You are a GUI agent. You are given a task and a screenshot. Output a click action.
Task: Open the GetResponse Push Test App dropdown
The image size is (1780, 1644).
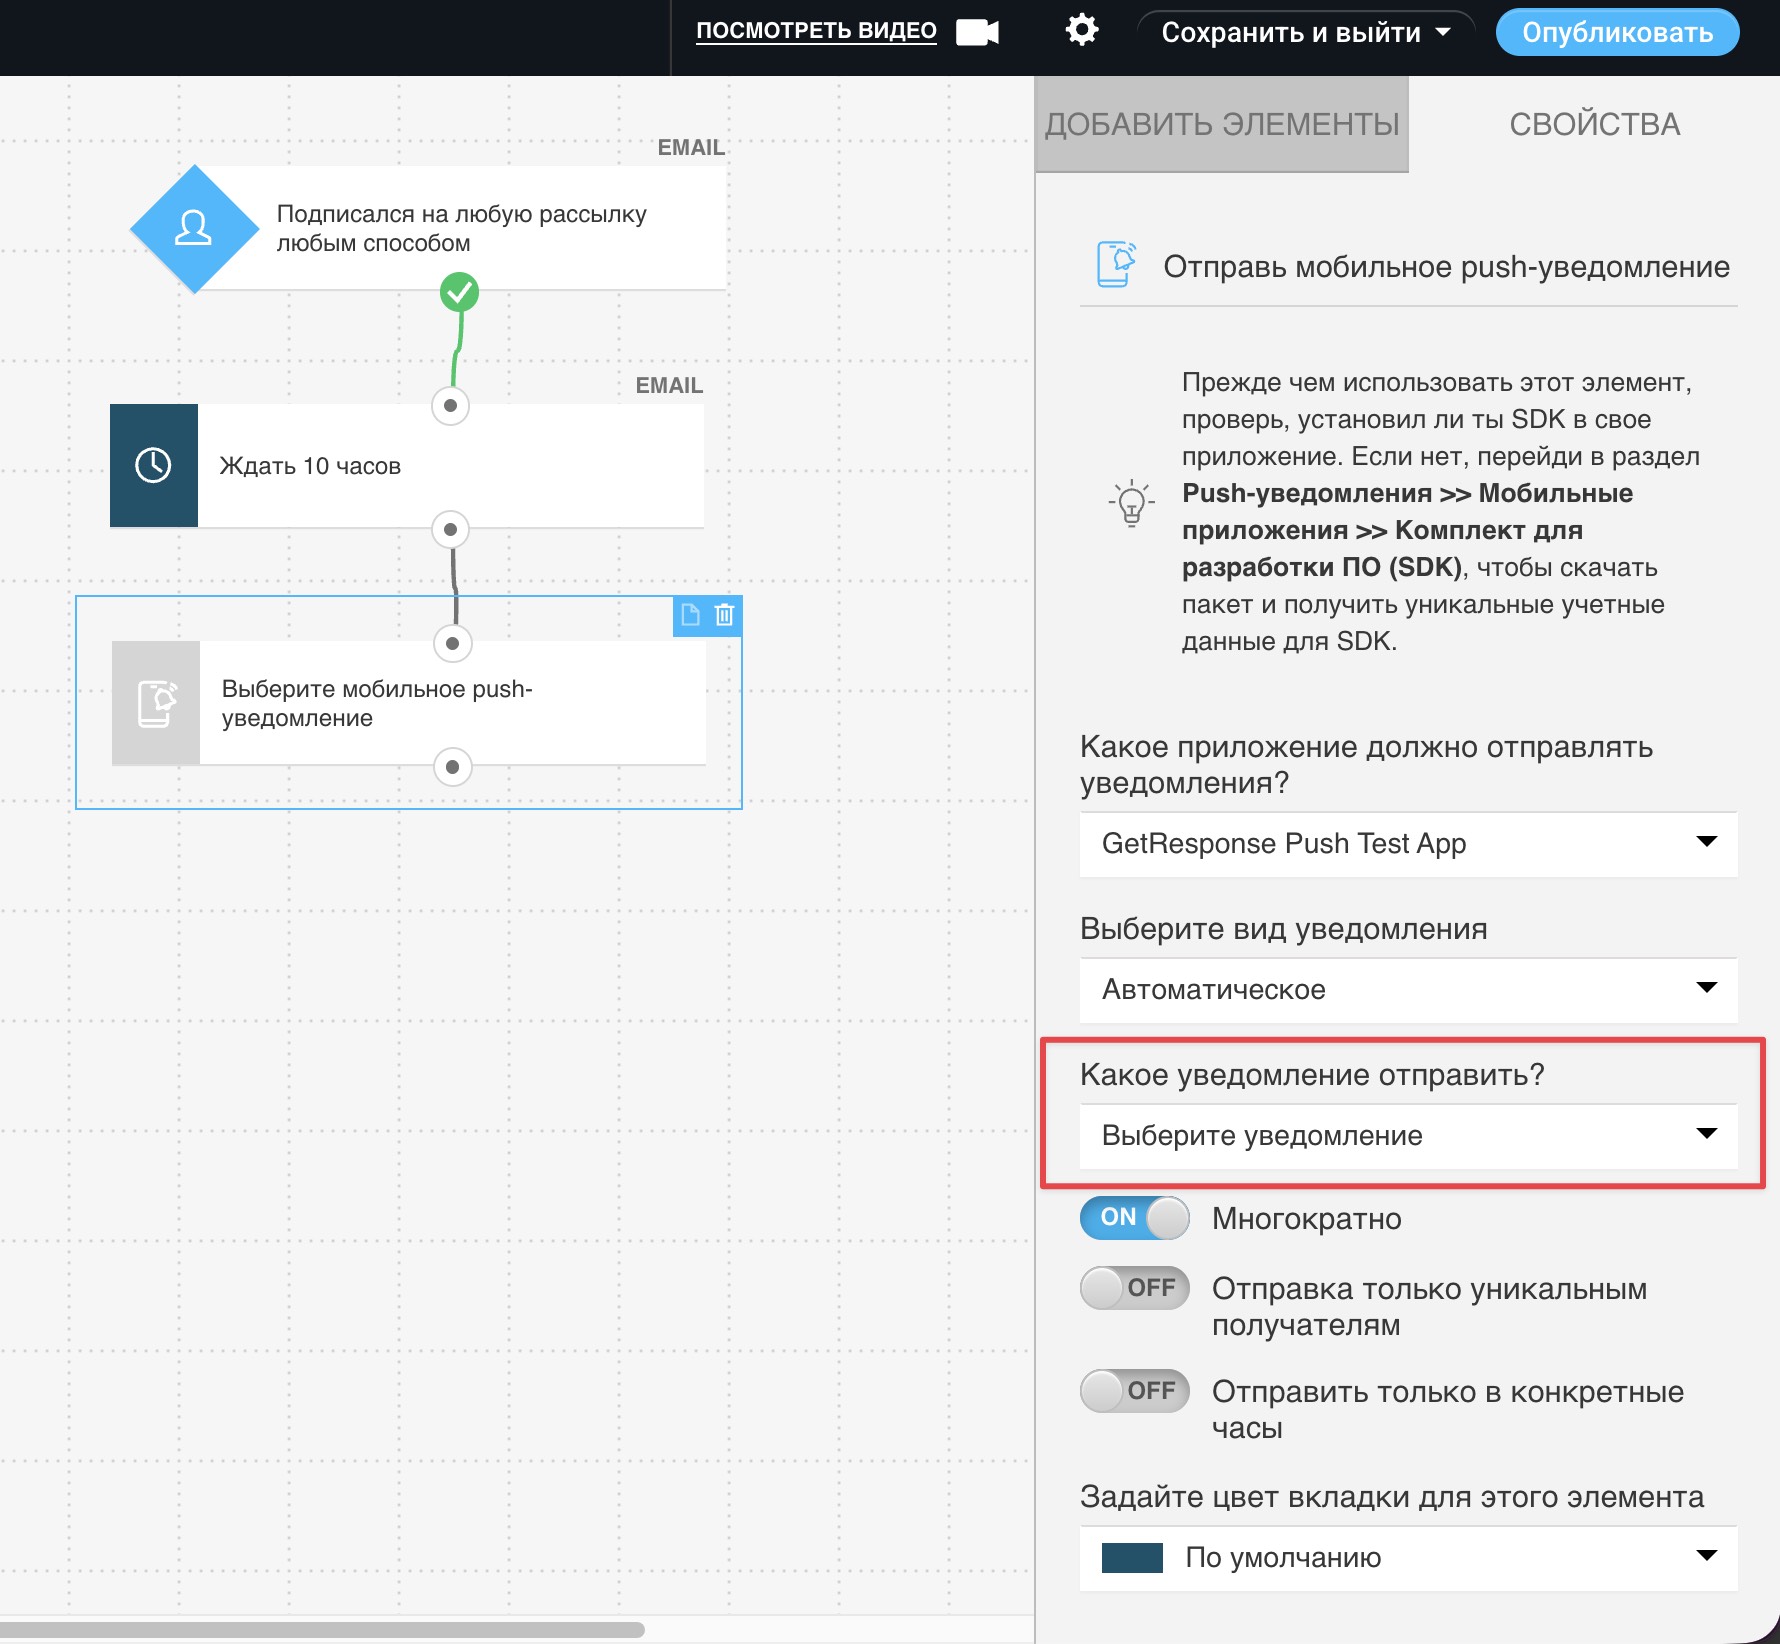1408,844
